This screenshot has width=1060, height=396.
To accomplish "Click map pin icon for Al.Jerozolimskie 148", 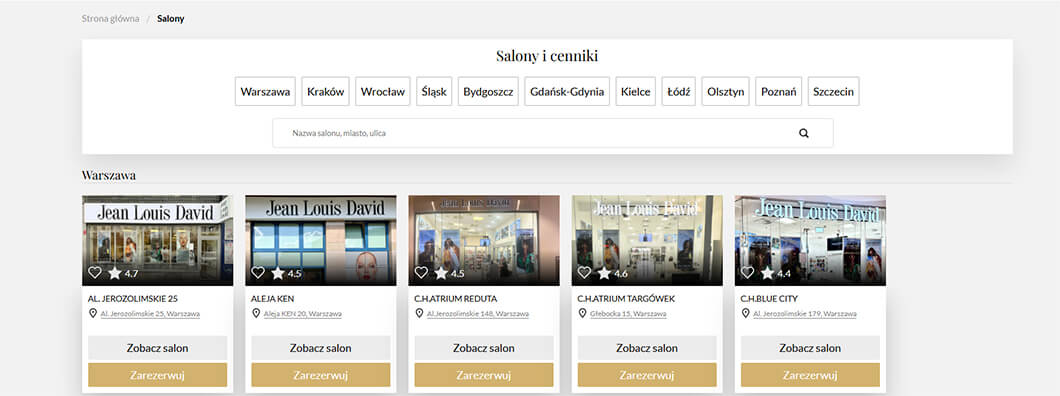I will click(x=419, y=314).
